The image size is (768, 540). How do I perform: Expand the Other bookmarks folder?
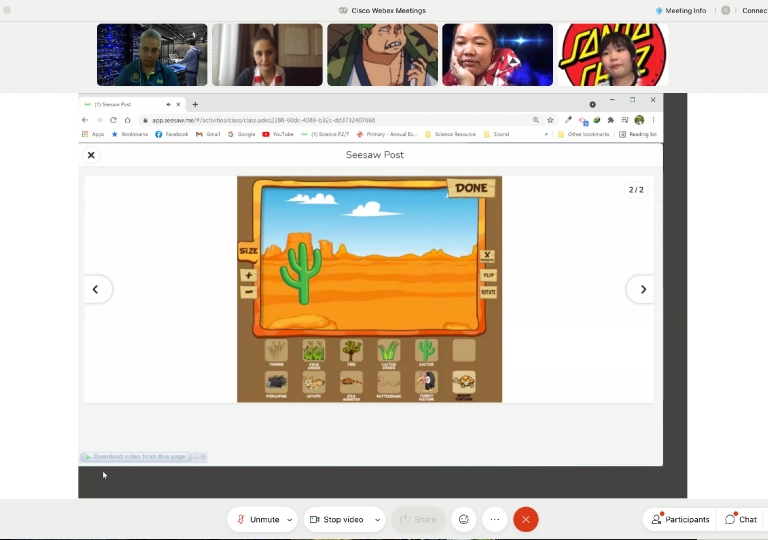pos(584,134)
